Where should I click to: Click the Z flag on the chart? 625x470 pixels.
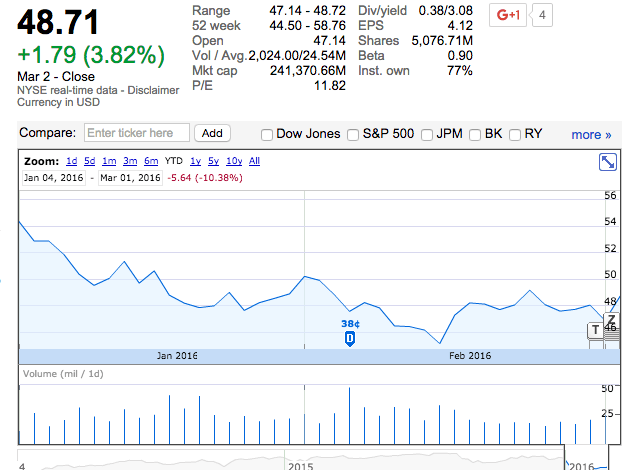[x=611, y=320]
